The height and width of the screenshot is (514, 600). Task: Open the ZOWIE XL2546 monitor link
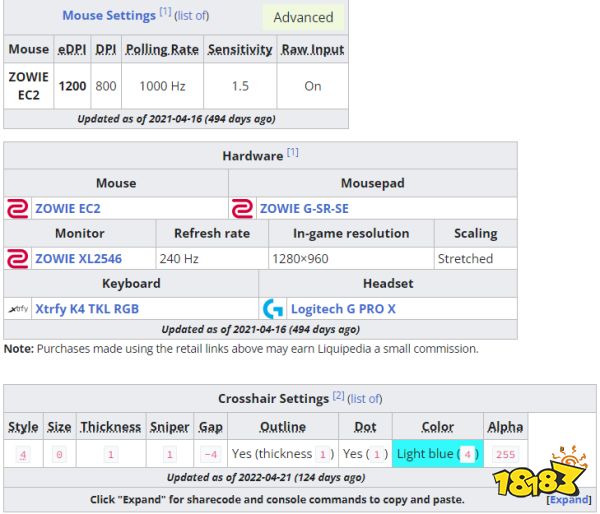(x=78, y=259)
